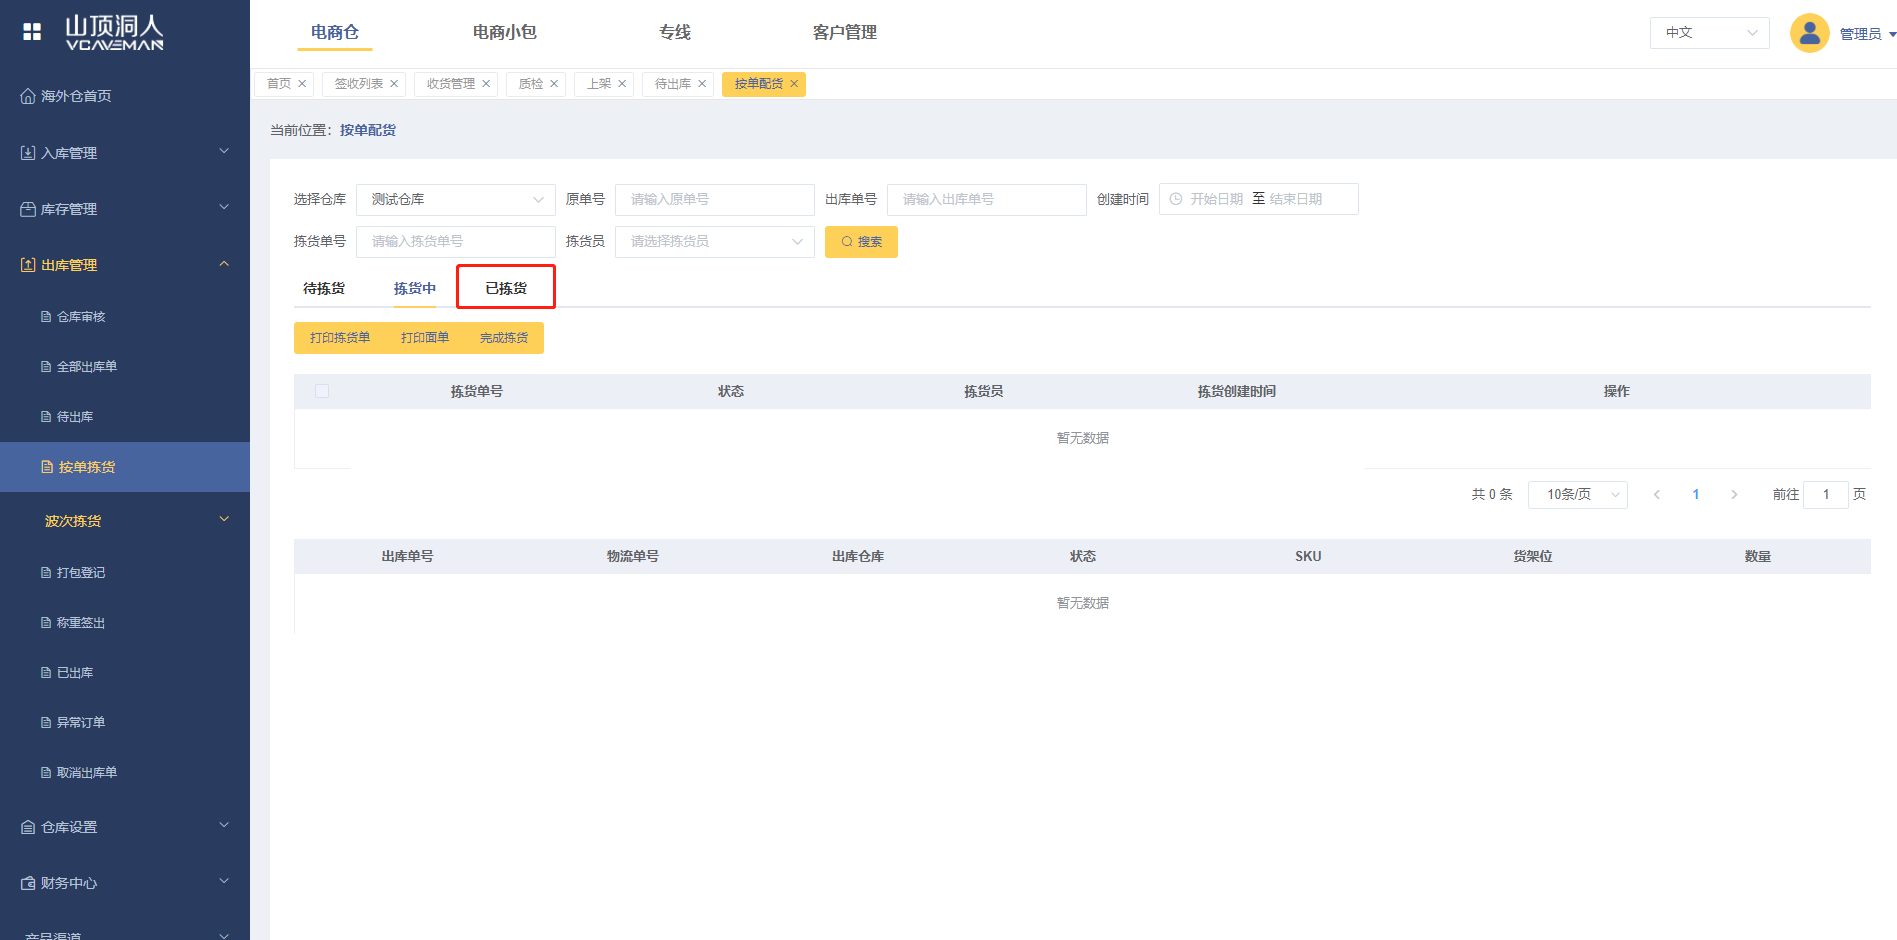Go to the previous page arrow
Screen dimensions: 1897x940
(x=1657, y=495)
